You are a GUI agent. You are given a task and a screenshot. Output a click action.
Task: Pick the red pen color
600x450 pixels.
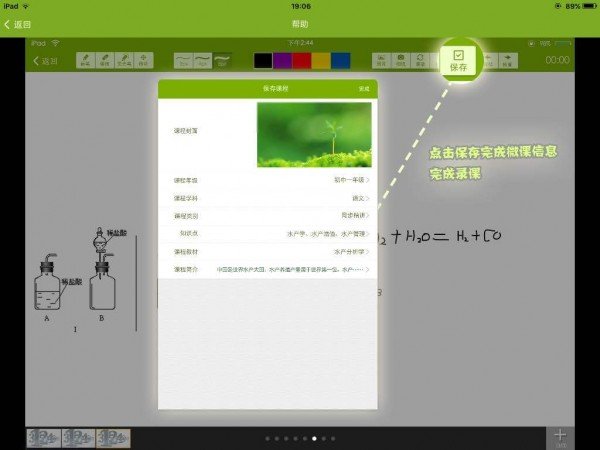pyautogui.click(x=301, y=61)
